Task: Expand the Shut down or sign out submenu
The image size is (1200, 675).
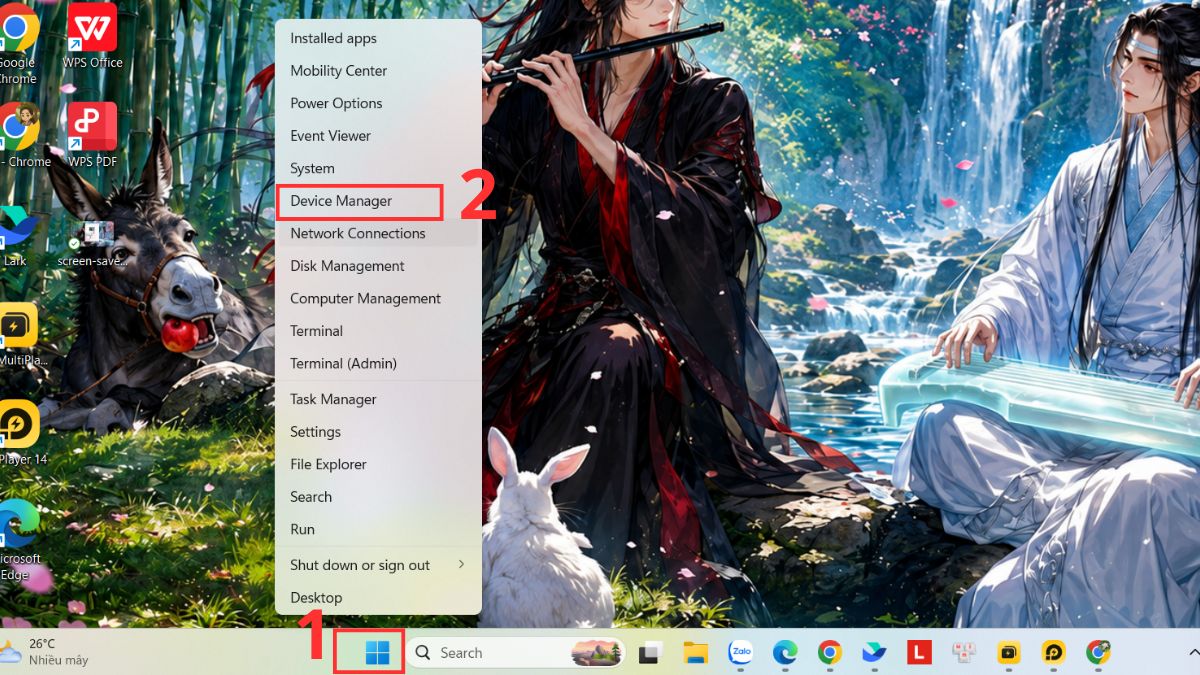Action: tap(378, 565)
